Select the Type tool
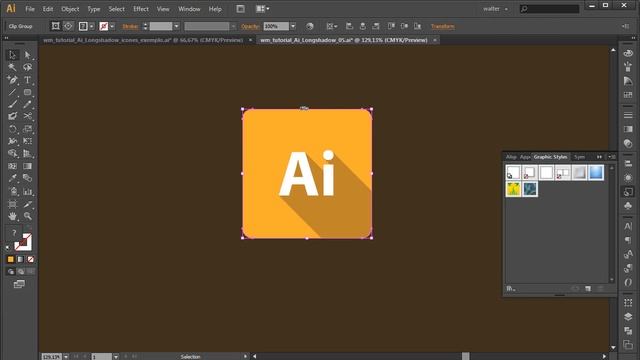The height and width of the screenshot is (360, 640). [x=27, y=80]
